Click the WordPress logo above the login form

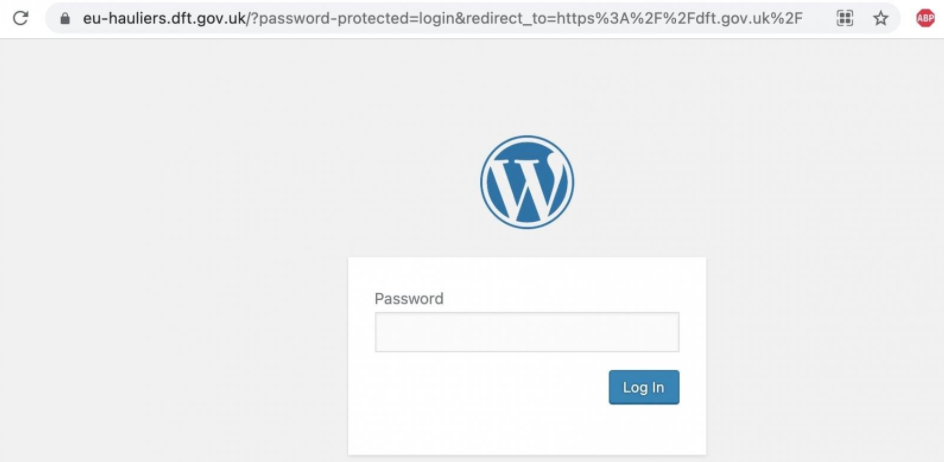(x=527, y=182)
